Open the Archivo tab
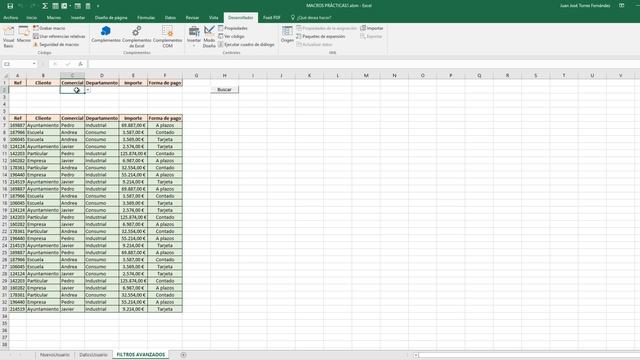Screen dimensions: 640x360 (11, 18)
